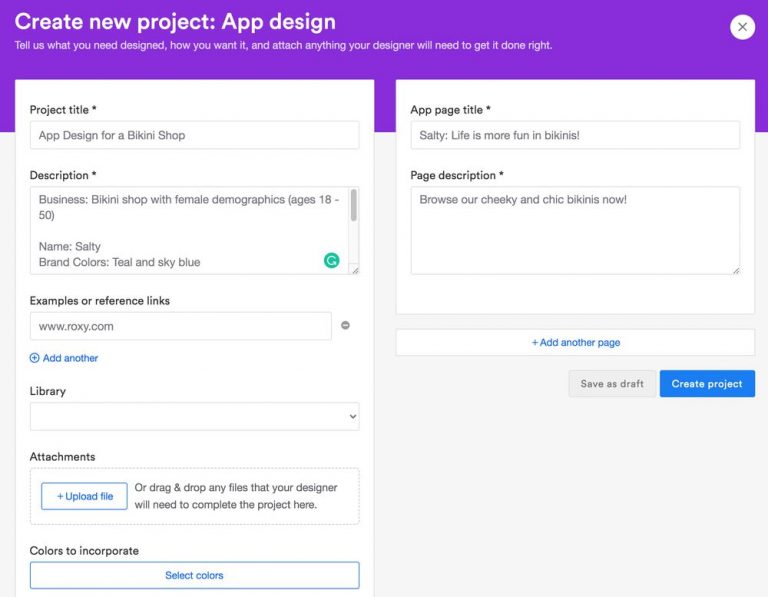Viewport: 768px width, 597px height.
Task: Click the Upload file button
Action: (x=84, y=496)
